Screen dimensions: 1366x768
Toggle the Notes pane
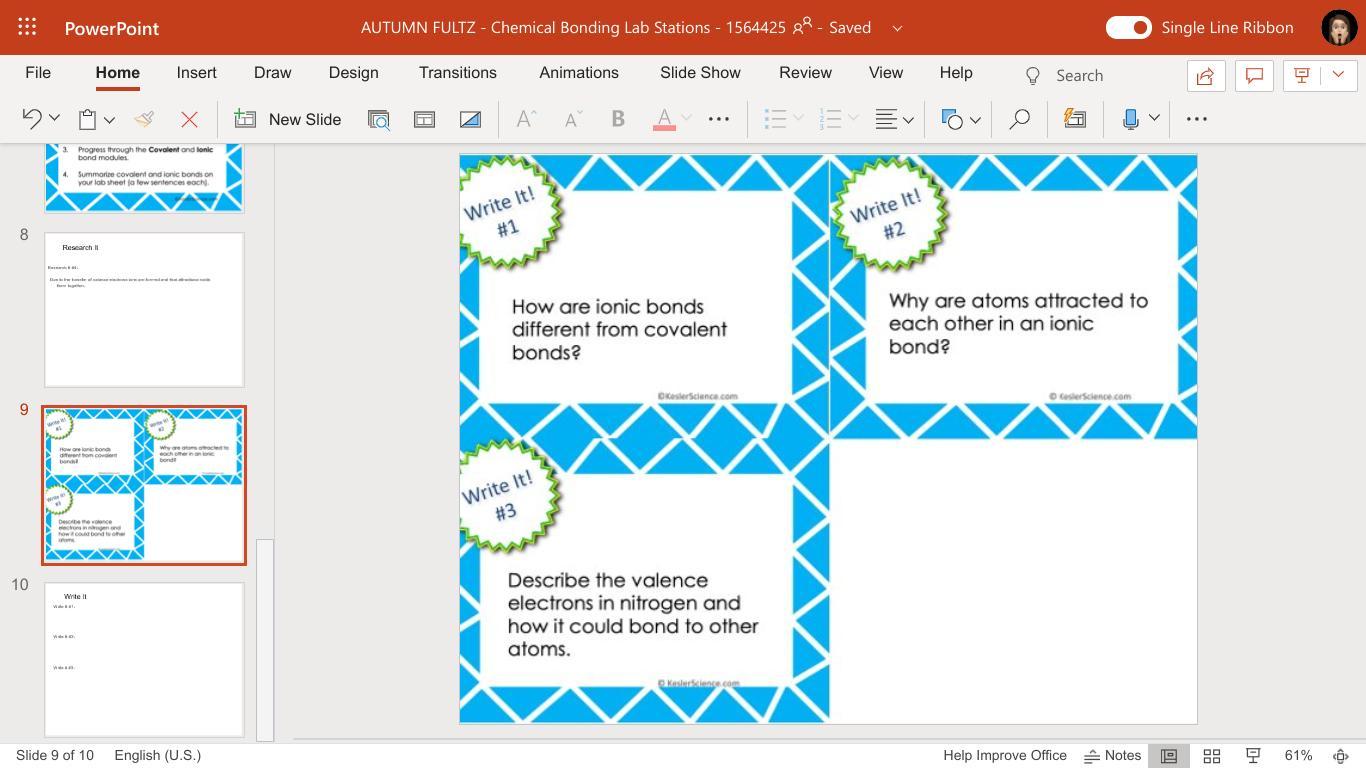(x=1113, y=756)
